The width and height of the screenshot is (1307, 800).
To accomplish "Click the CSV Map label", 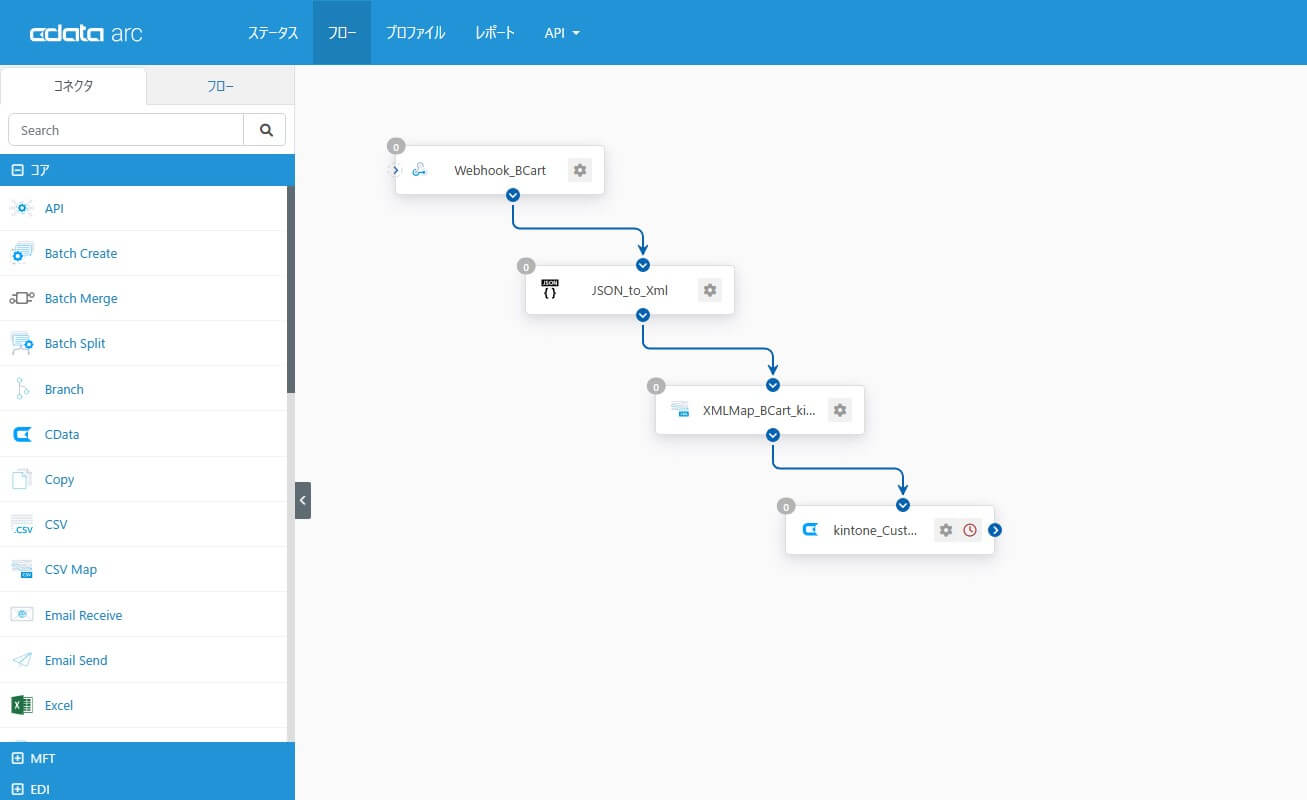I will pos(71,569).
